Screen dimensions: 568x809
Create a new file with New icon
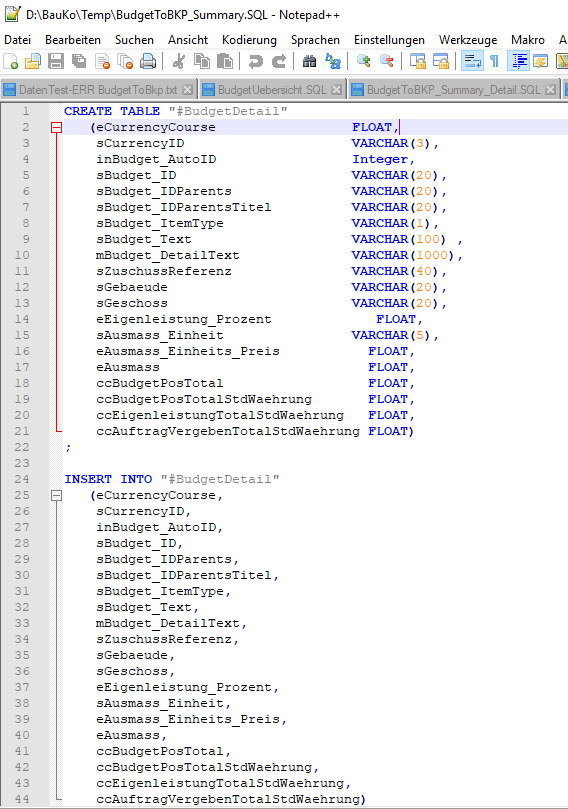[x=11, y=61]
